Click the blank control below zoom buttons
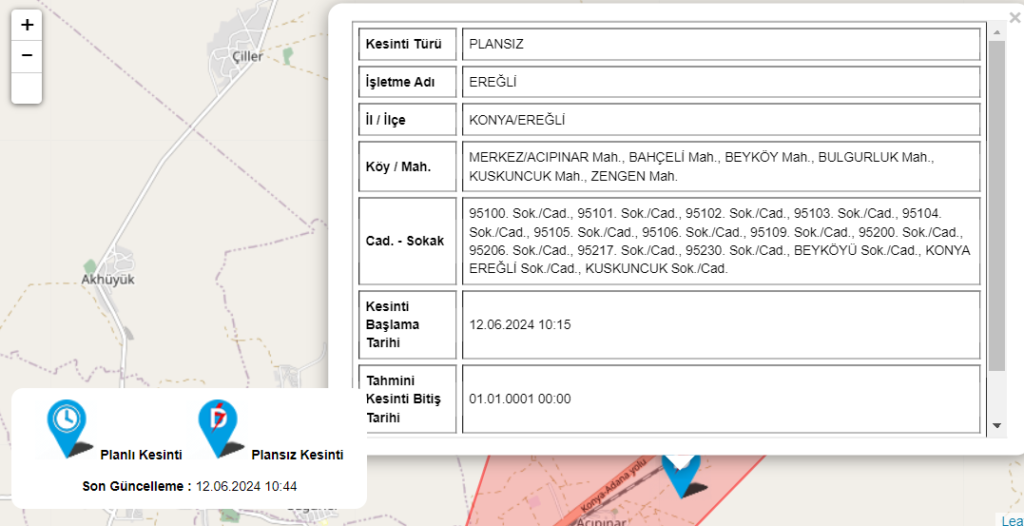 27,88
